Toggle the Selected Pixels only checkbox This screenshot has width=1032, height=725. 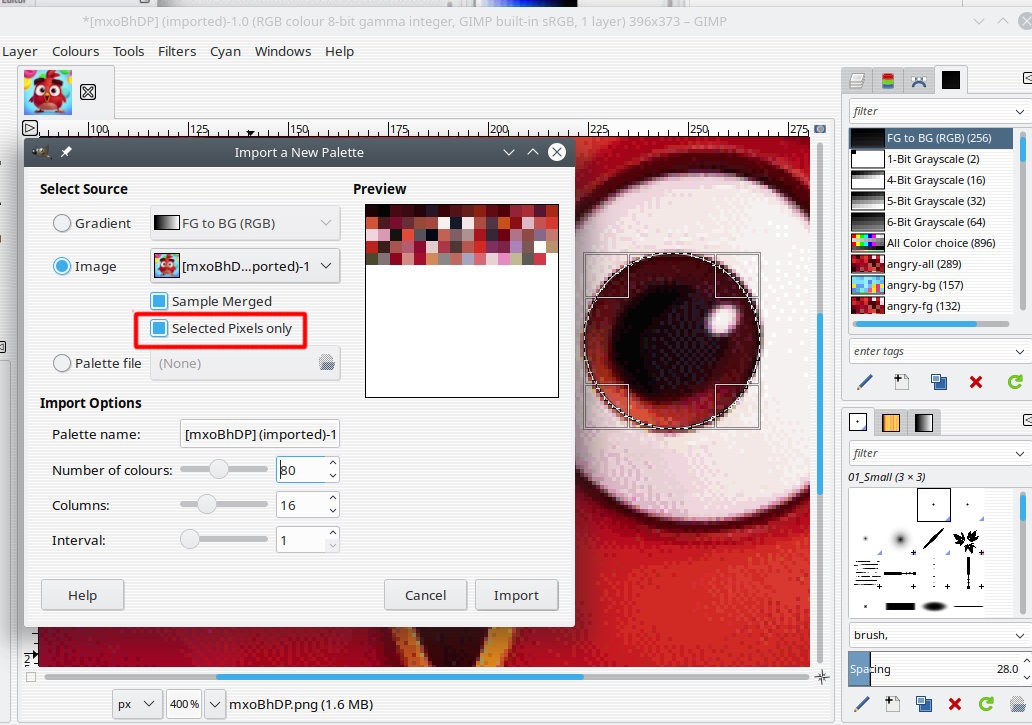tap(159, 328)
